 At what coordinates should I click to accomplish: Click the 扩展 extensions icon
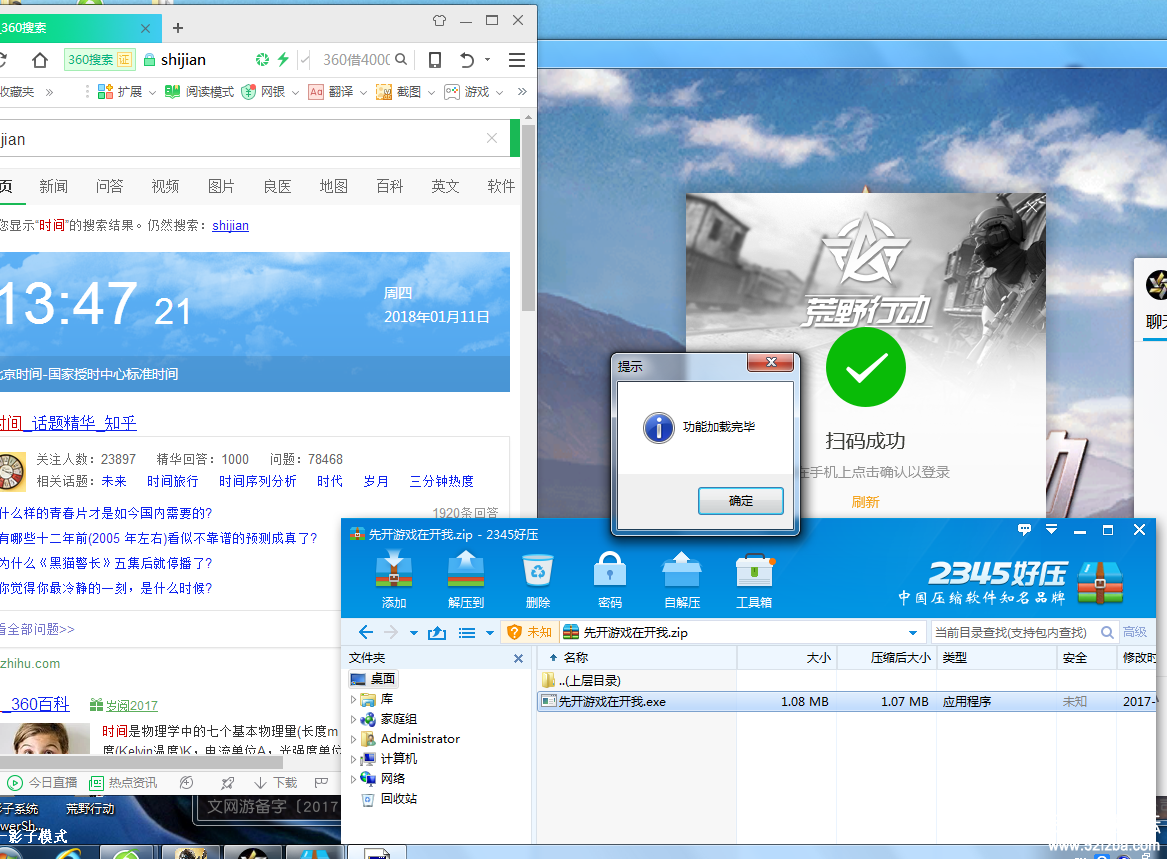(105, 92)
